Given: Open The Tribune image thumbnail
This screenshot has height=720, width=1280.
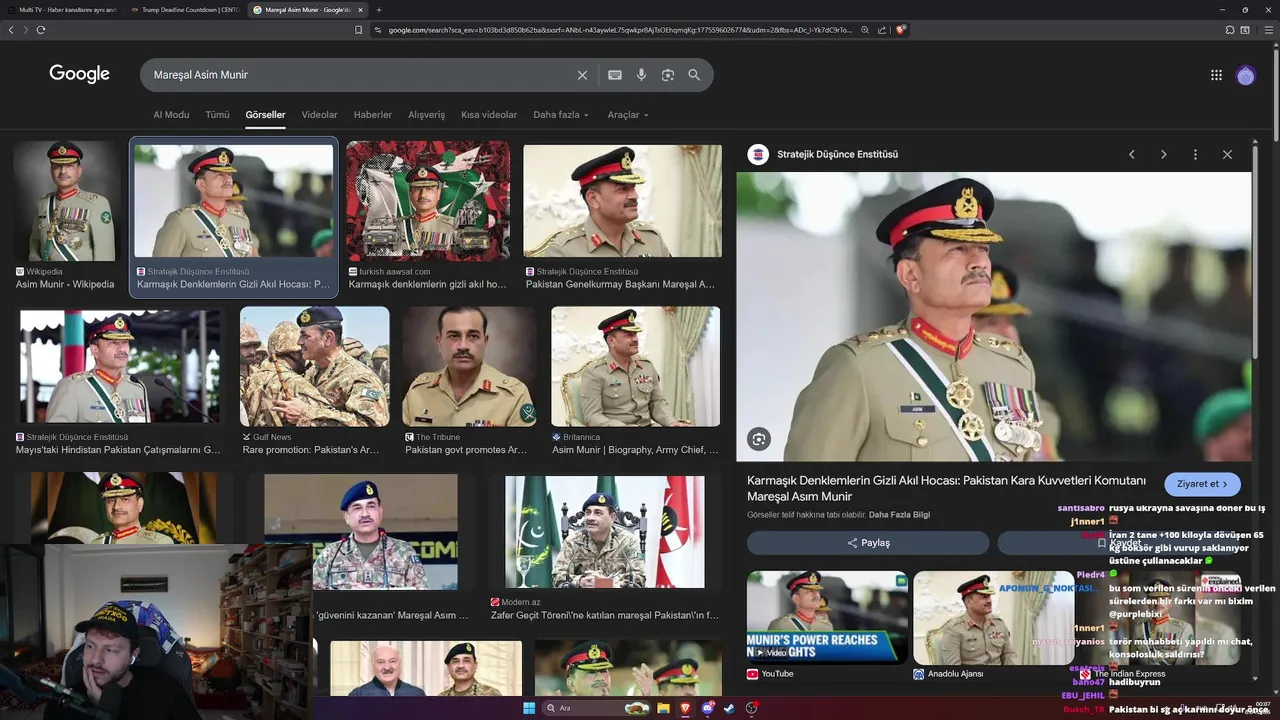Looking at the screenshot, I should 469,367.
